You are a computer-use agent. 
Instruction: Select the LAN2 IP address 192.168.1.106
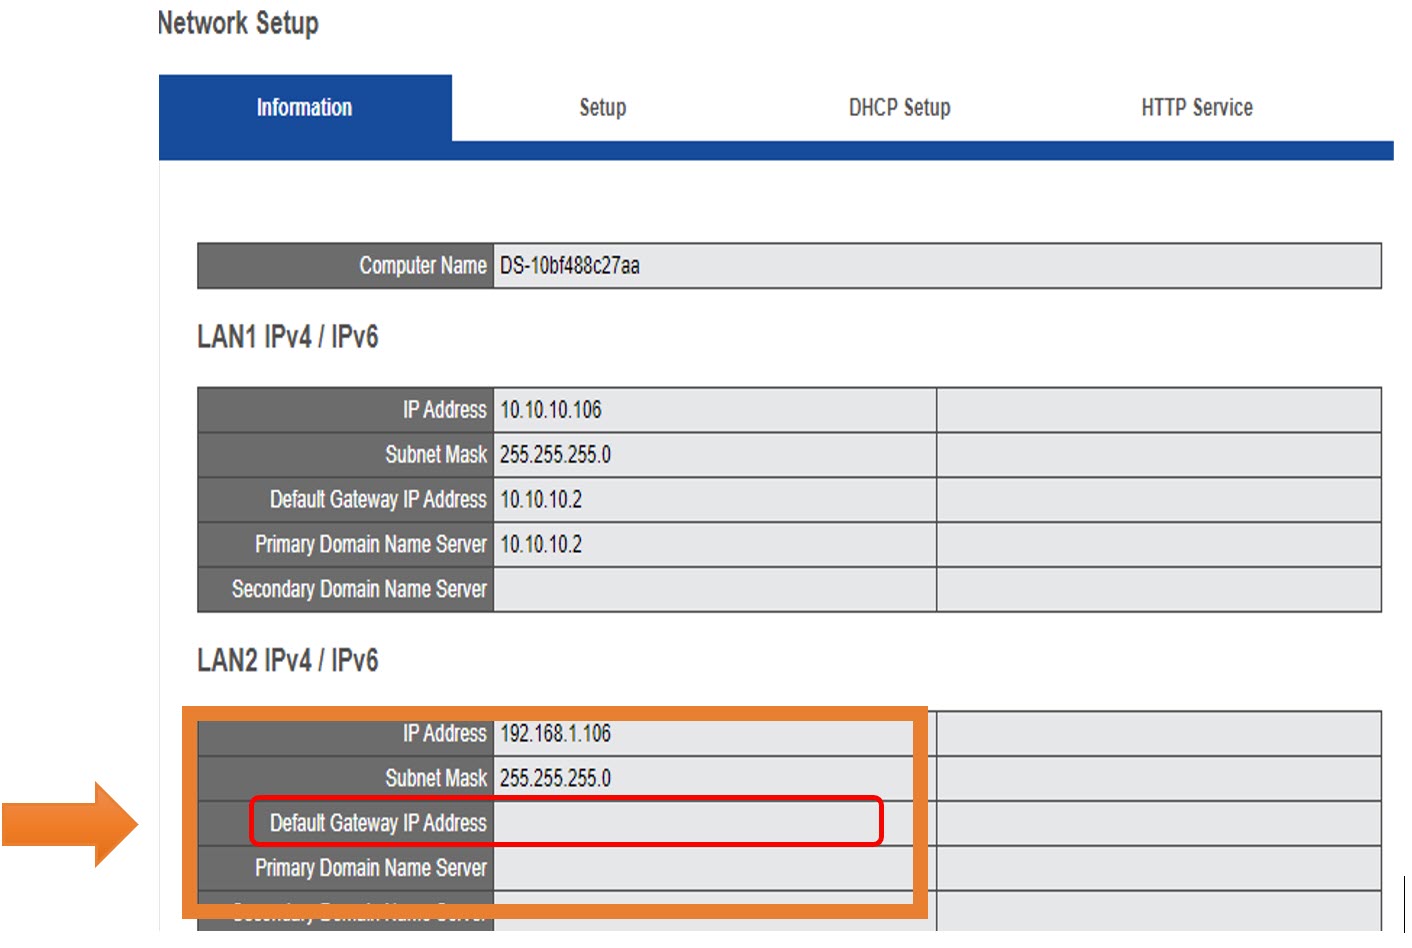click(555, 734)
